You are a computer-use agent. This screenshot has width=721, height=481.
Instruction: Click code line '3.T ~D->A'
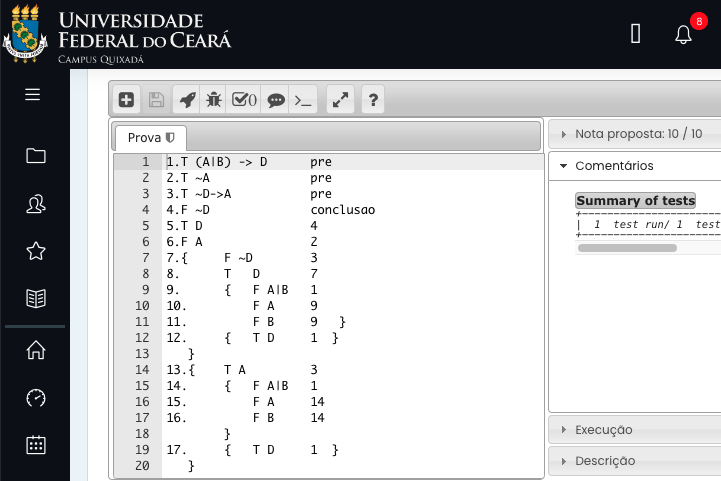(199, 194)
